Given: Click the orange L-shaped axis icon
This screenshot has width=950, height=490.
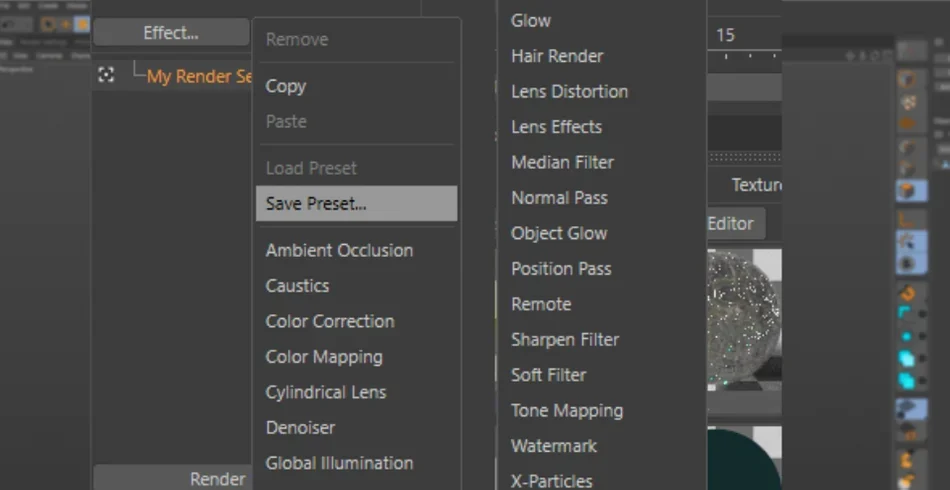Looking at the screenshot, I should click(908, 221).
